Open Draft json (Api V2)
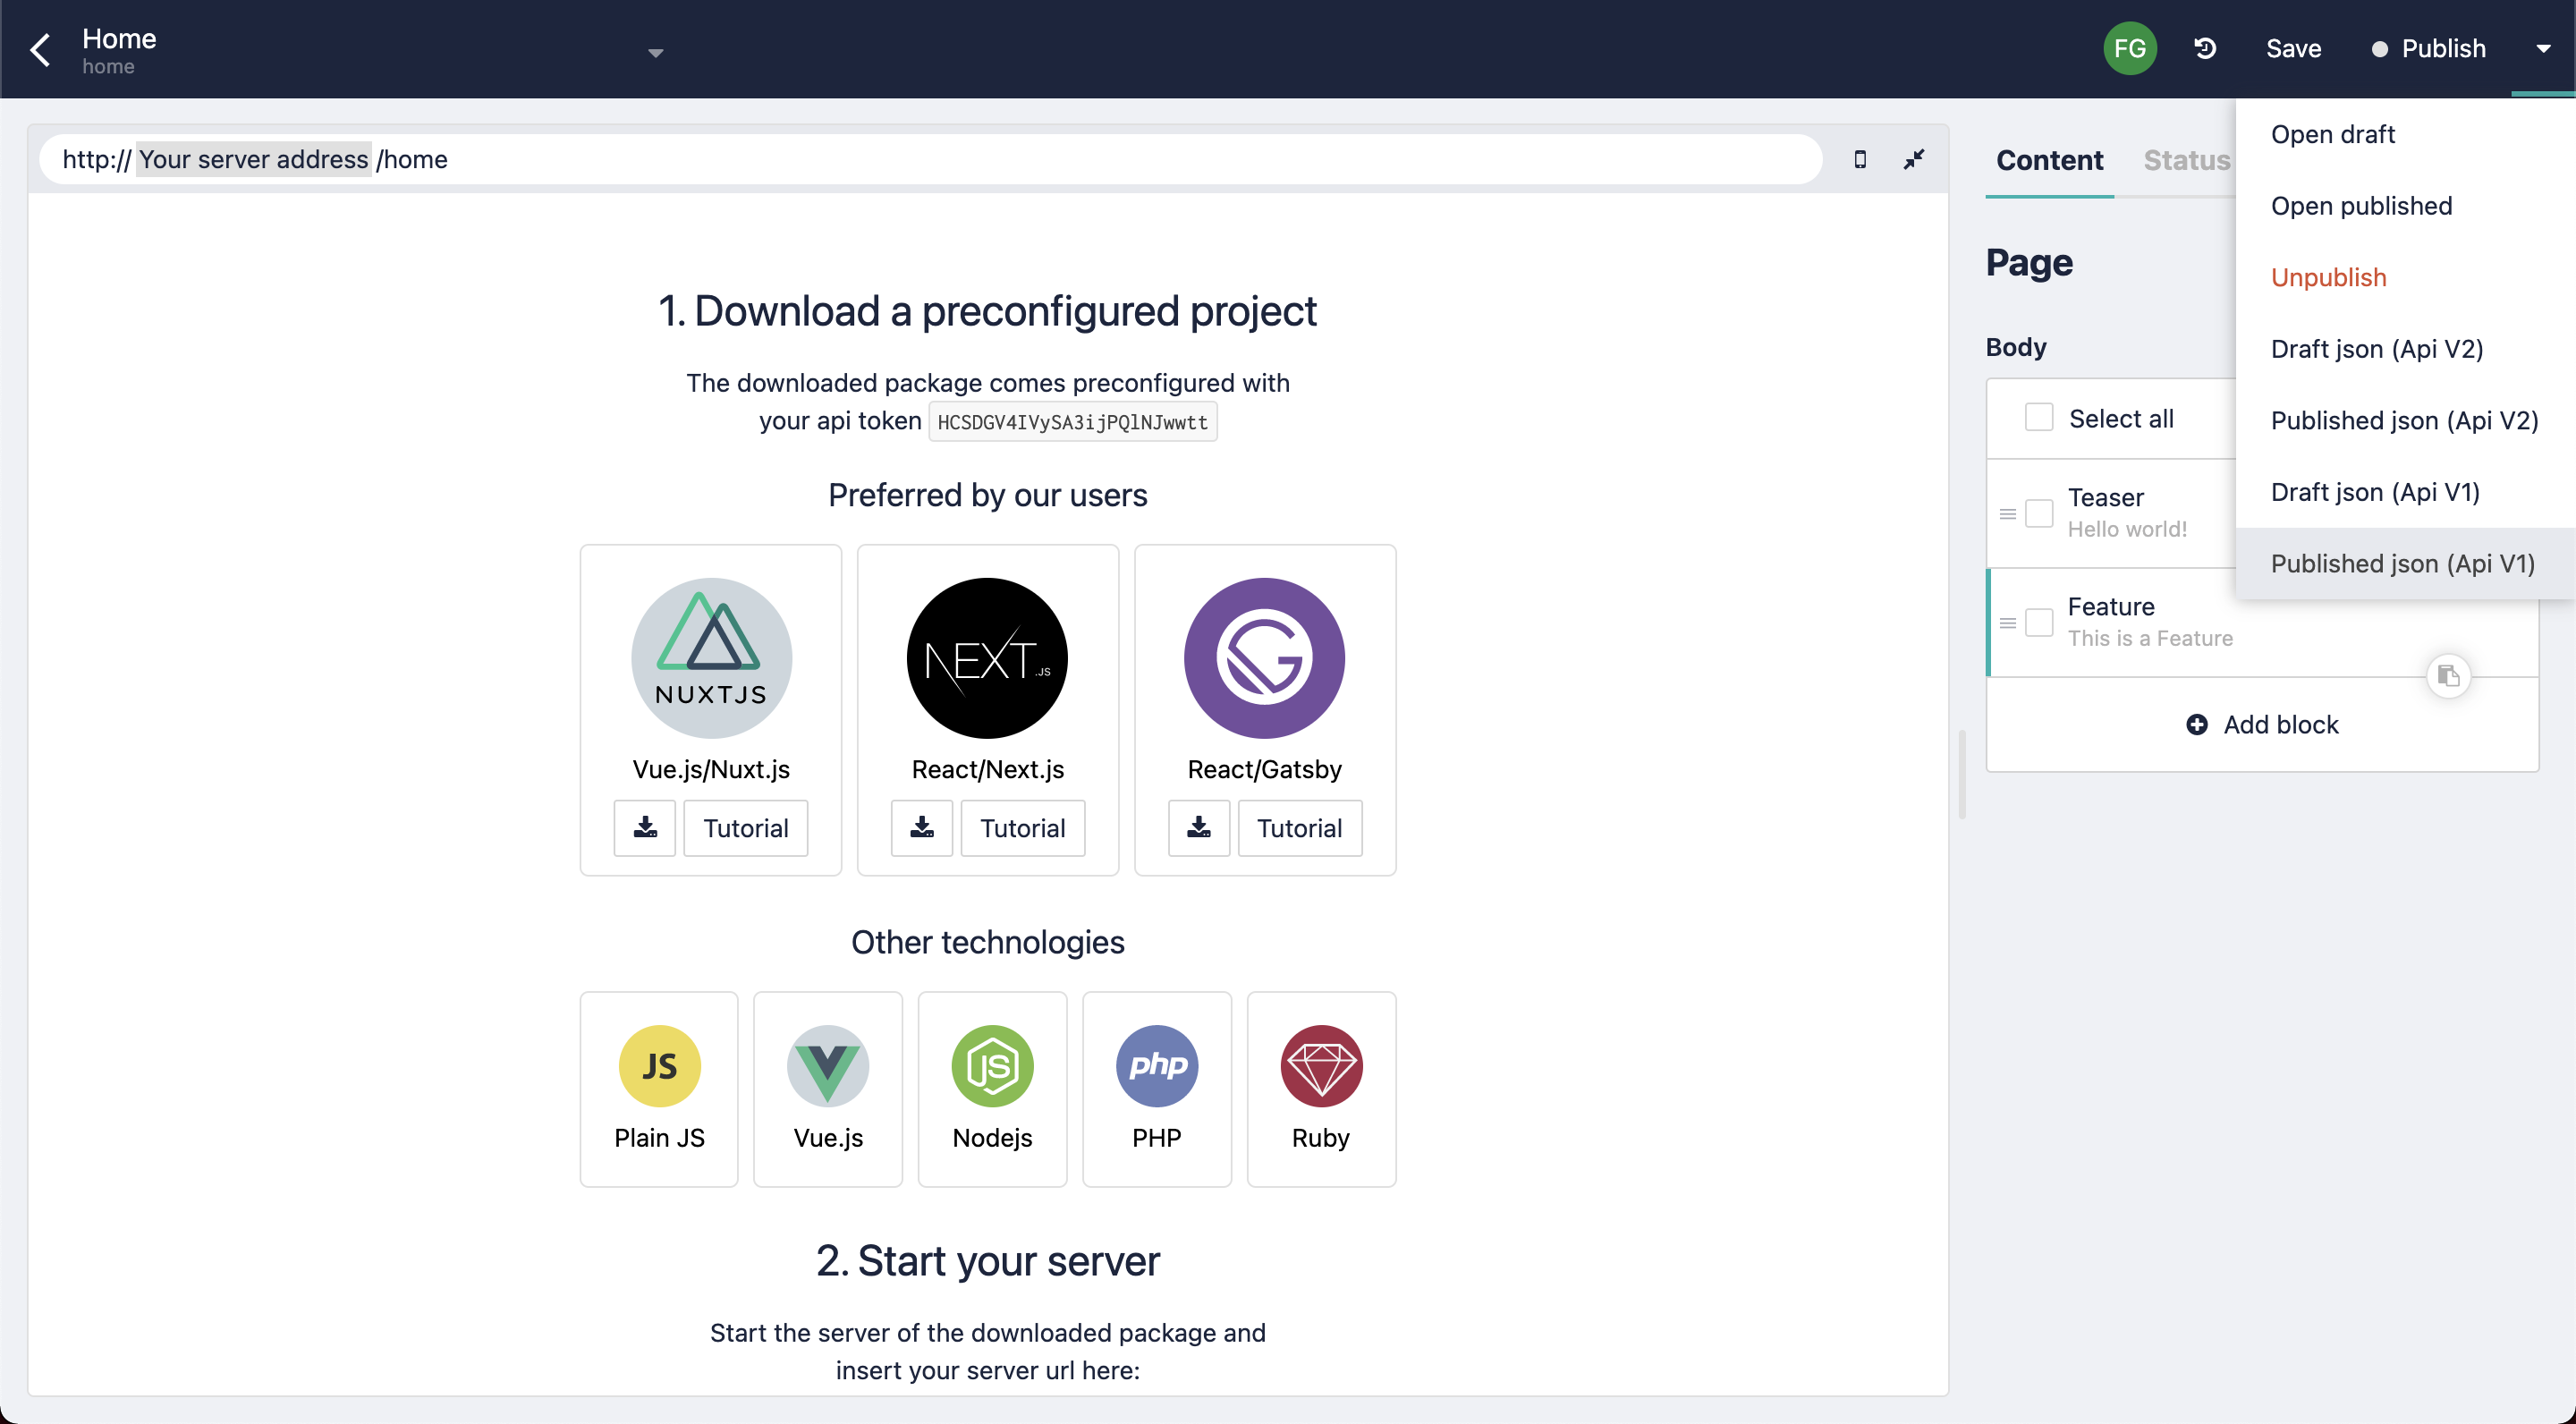The image size is (2576, 1424). coord(2406,349)
